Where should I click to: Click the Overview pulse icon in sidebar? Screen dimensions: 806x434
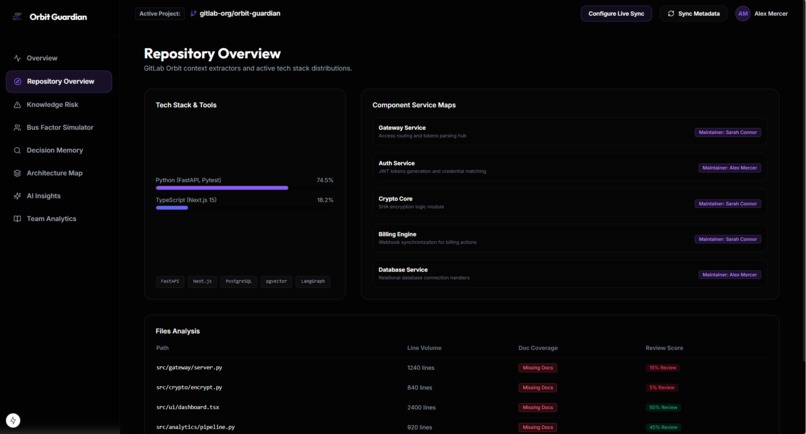pos(17,58)
